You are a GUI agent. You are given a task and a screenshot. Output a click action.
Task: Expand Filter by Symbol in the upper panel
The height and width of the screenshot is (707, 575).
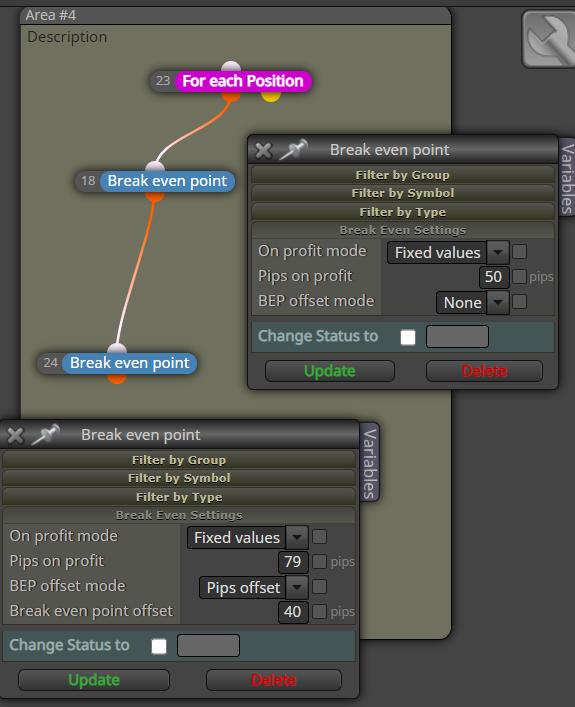pyautogui.click(x=403, y=193)
